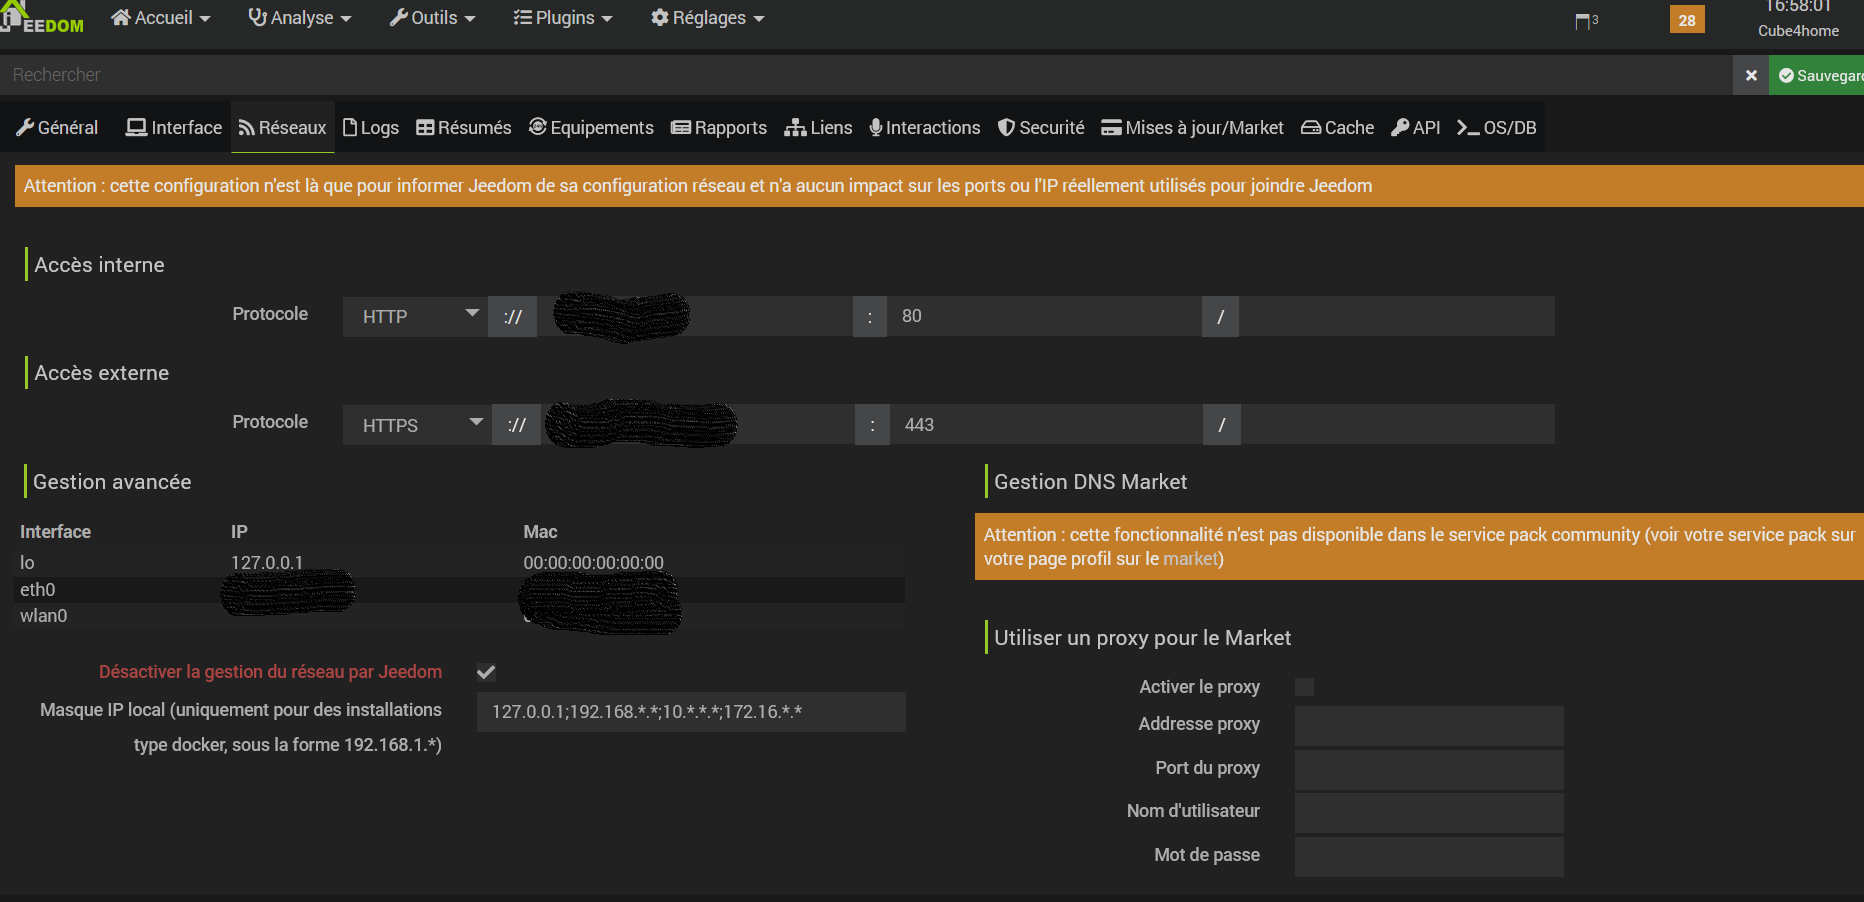Open the Plugins menu

pyautogui.click(x=562, y=18)
